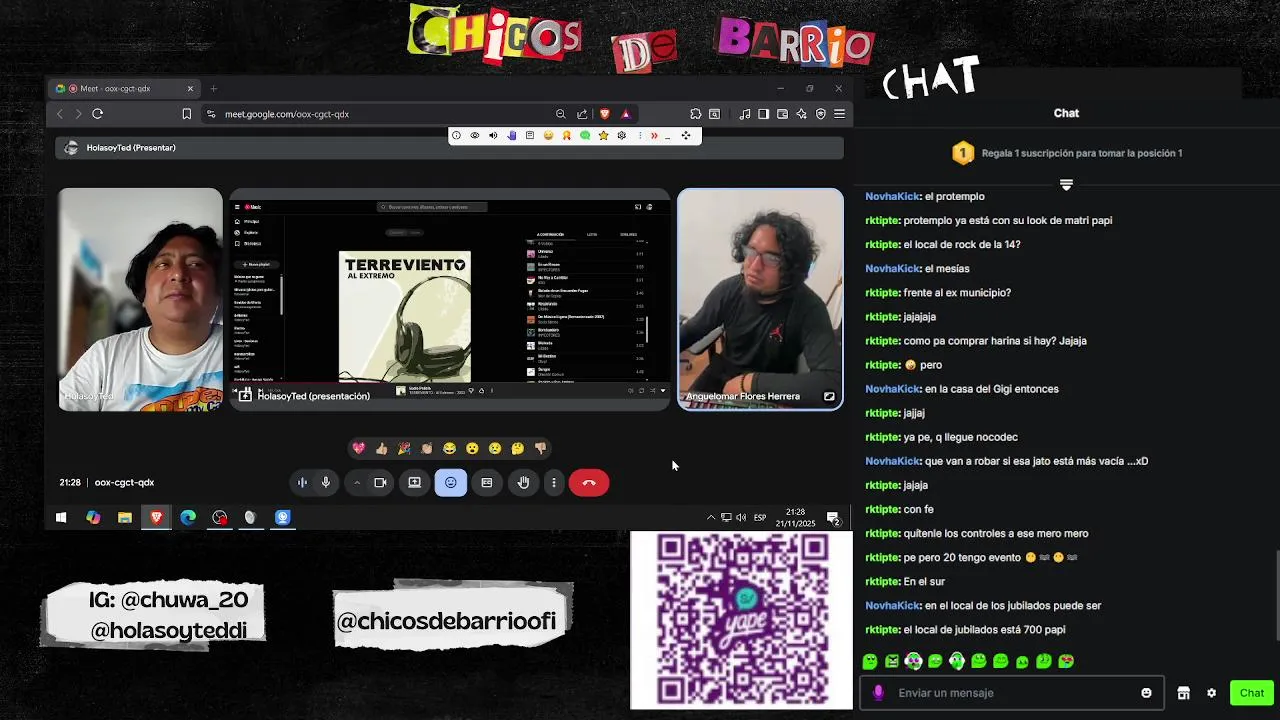
Task: Close the Meet browser tab
Action: click(x=190, y=88)
